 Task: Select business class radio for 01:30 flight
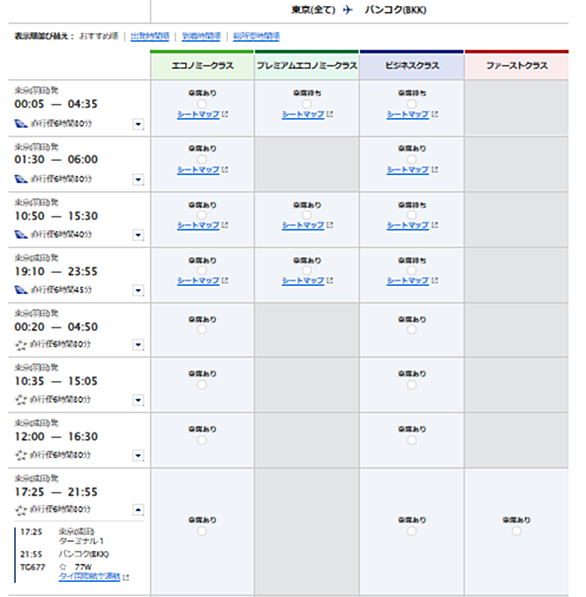point(412,159)
